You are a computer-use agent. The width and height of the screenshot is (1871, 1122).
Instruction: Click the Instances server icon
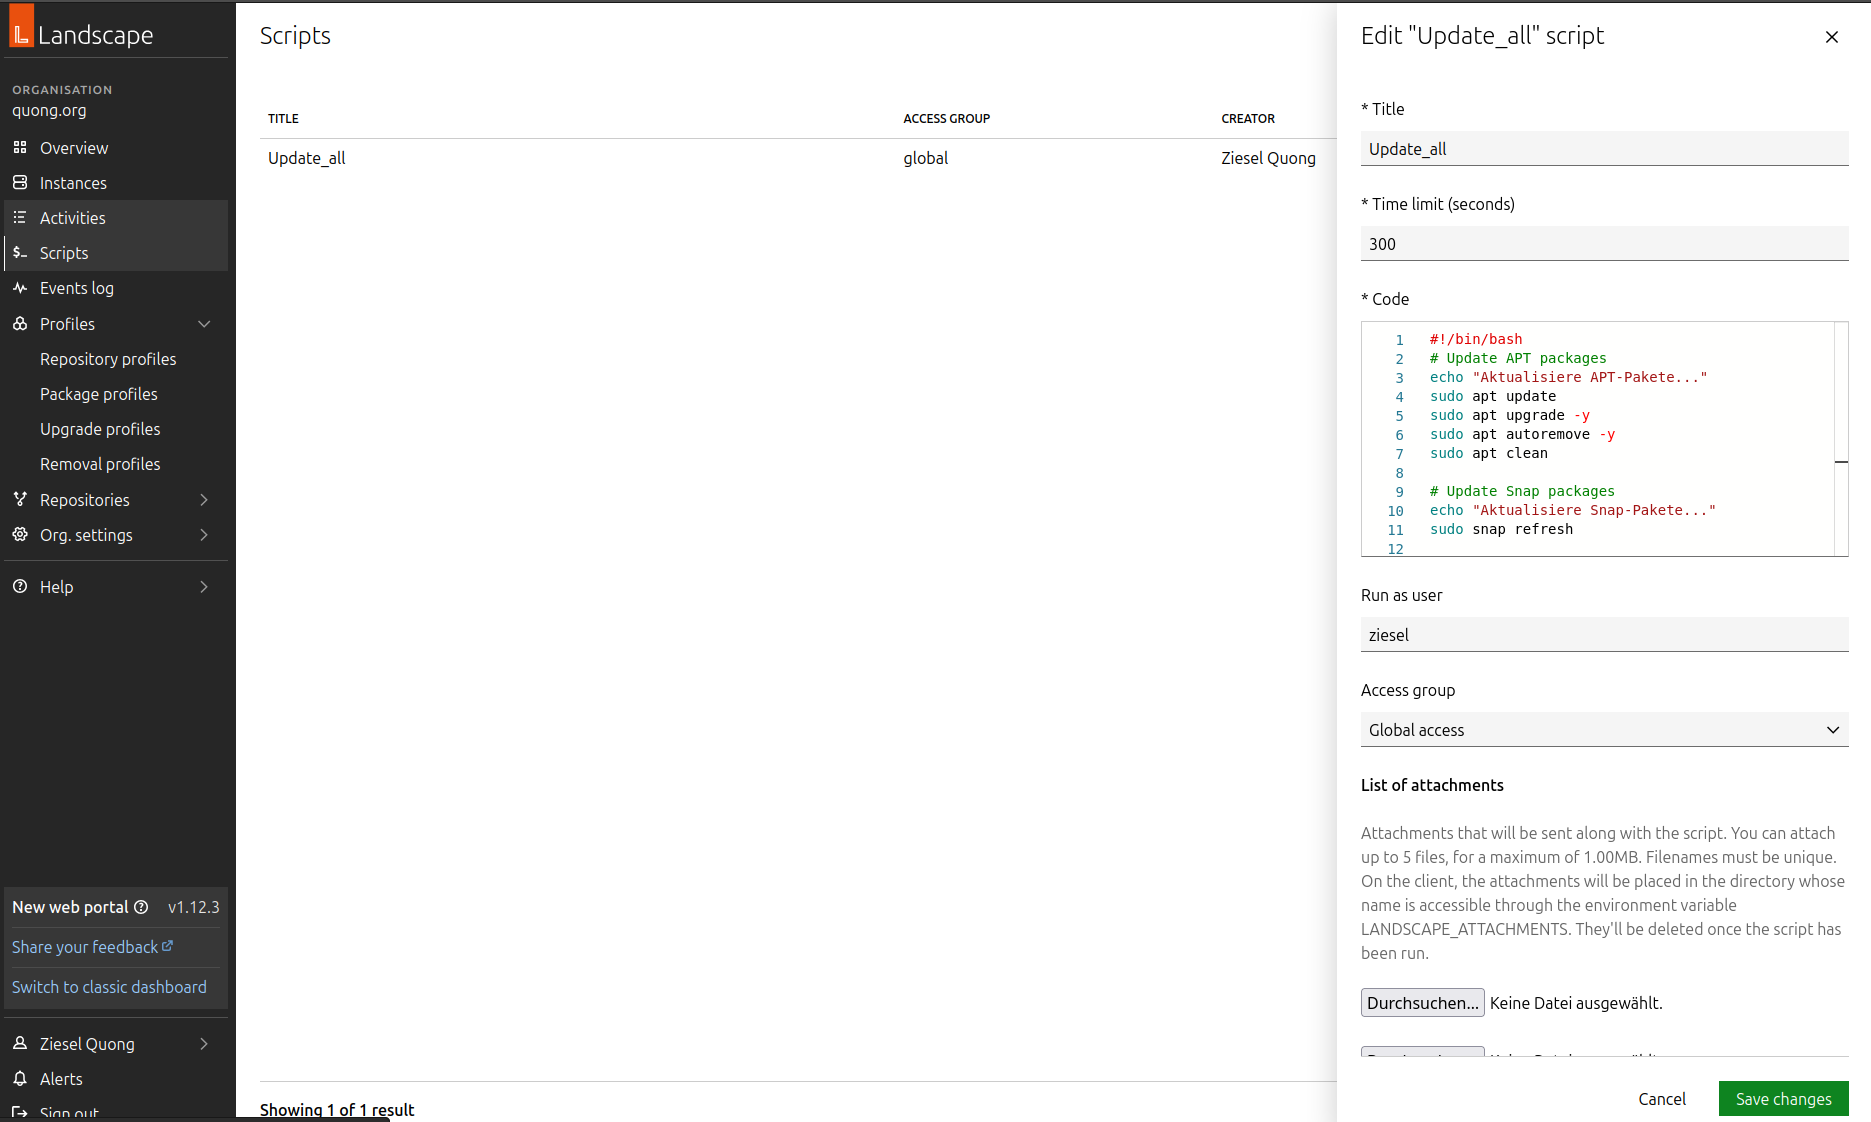(x=20, y=183)
